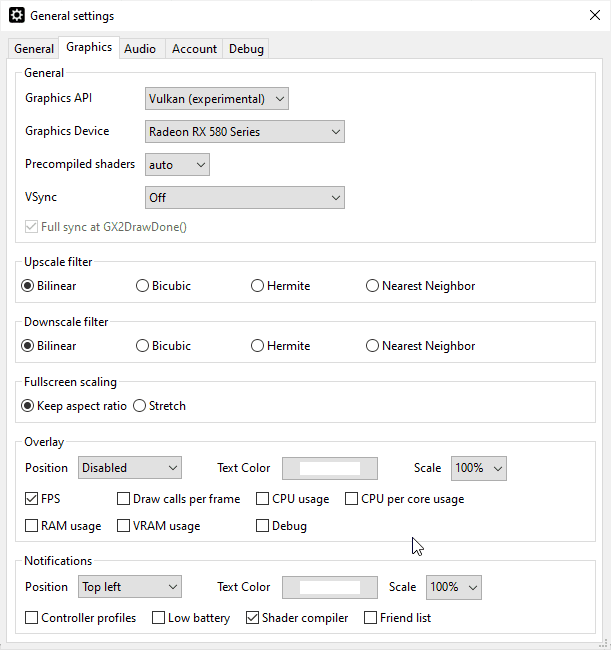Select Nearest Neighbor downscale filter
Screen dimensions: 611x650
[x=373, y=346]
